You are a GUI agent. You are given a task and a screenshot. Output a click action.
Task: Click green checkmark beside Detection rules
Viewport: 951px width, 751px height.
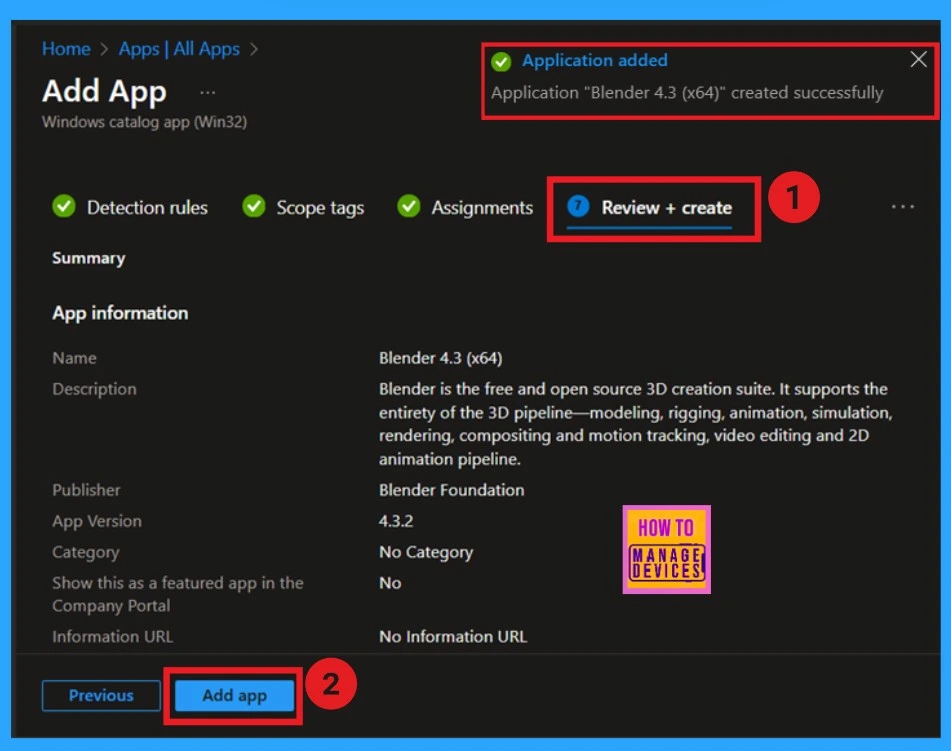click(64, 206)
